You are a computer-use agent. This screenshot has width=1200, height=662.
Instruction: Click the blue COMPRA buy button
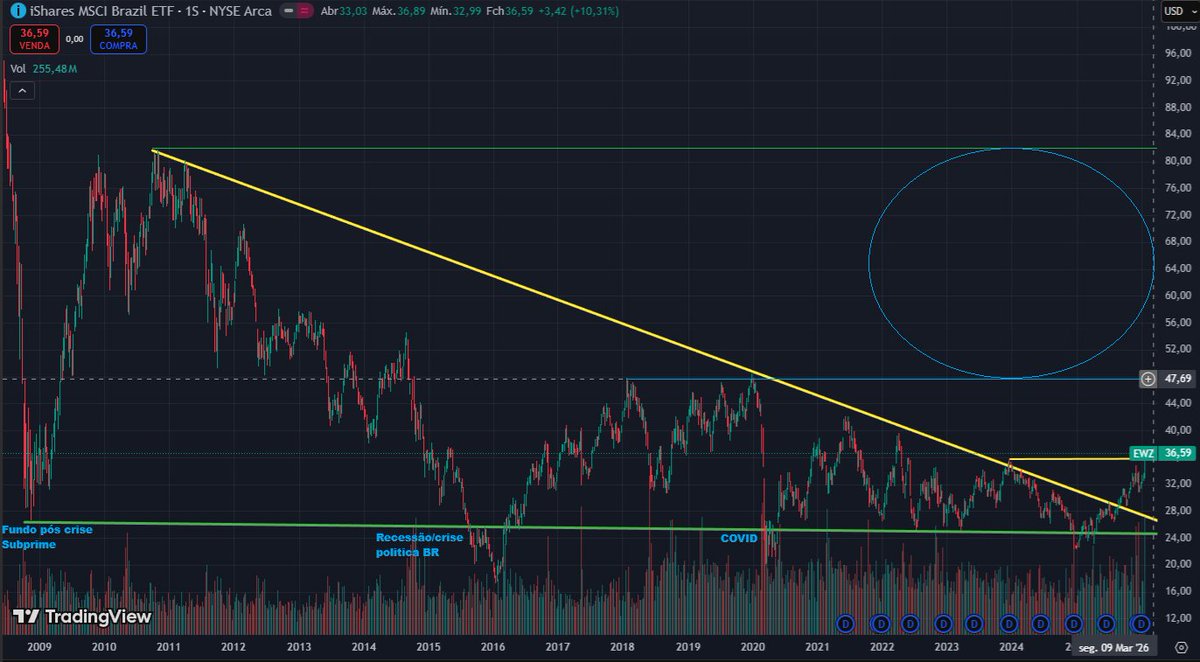click(x=118, y=39)
